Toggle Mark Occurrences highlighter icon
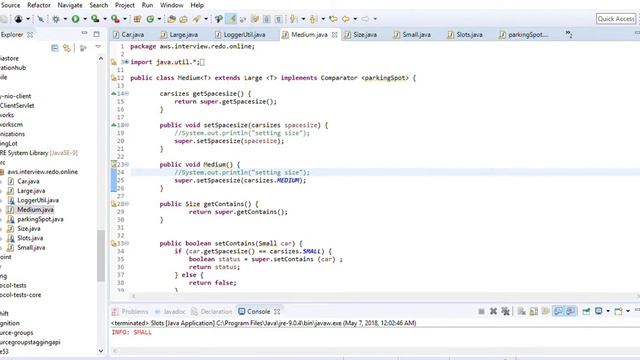The image size is (640, 360). coord(232,19)
